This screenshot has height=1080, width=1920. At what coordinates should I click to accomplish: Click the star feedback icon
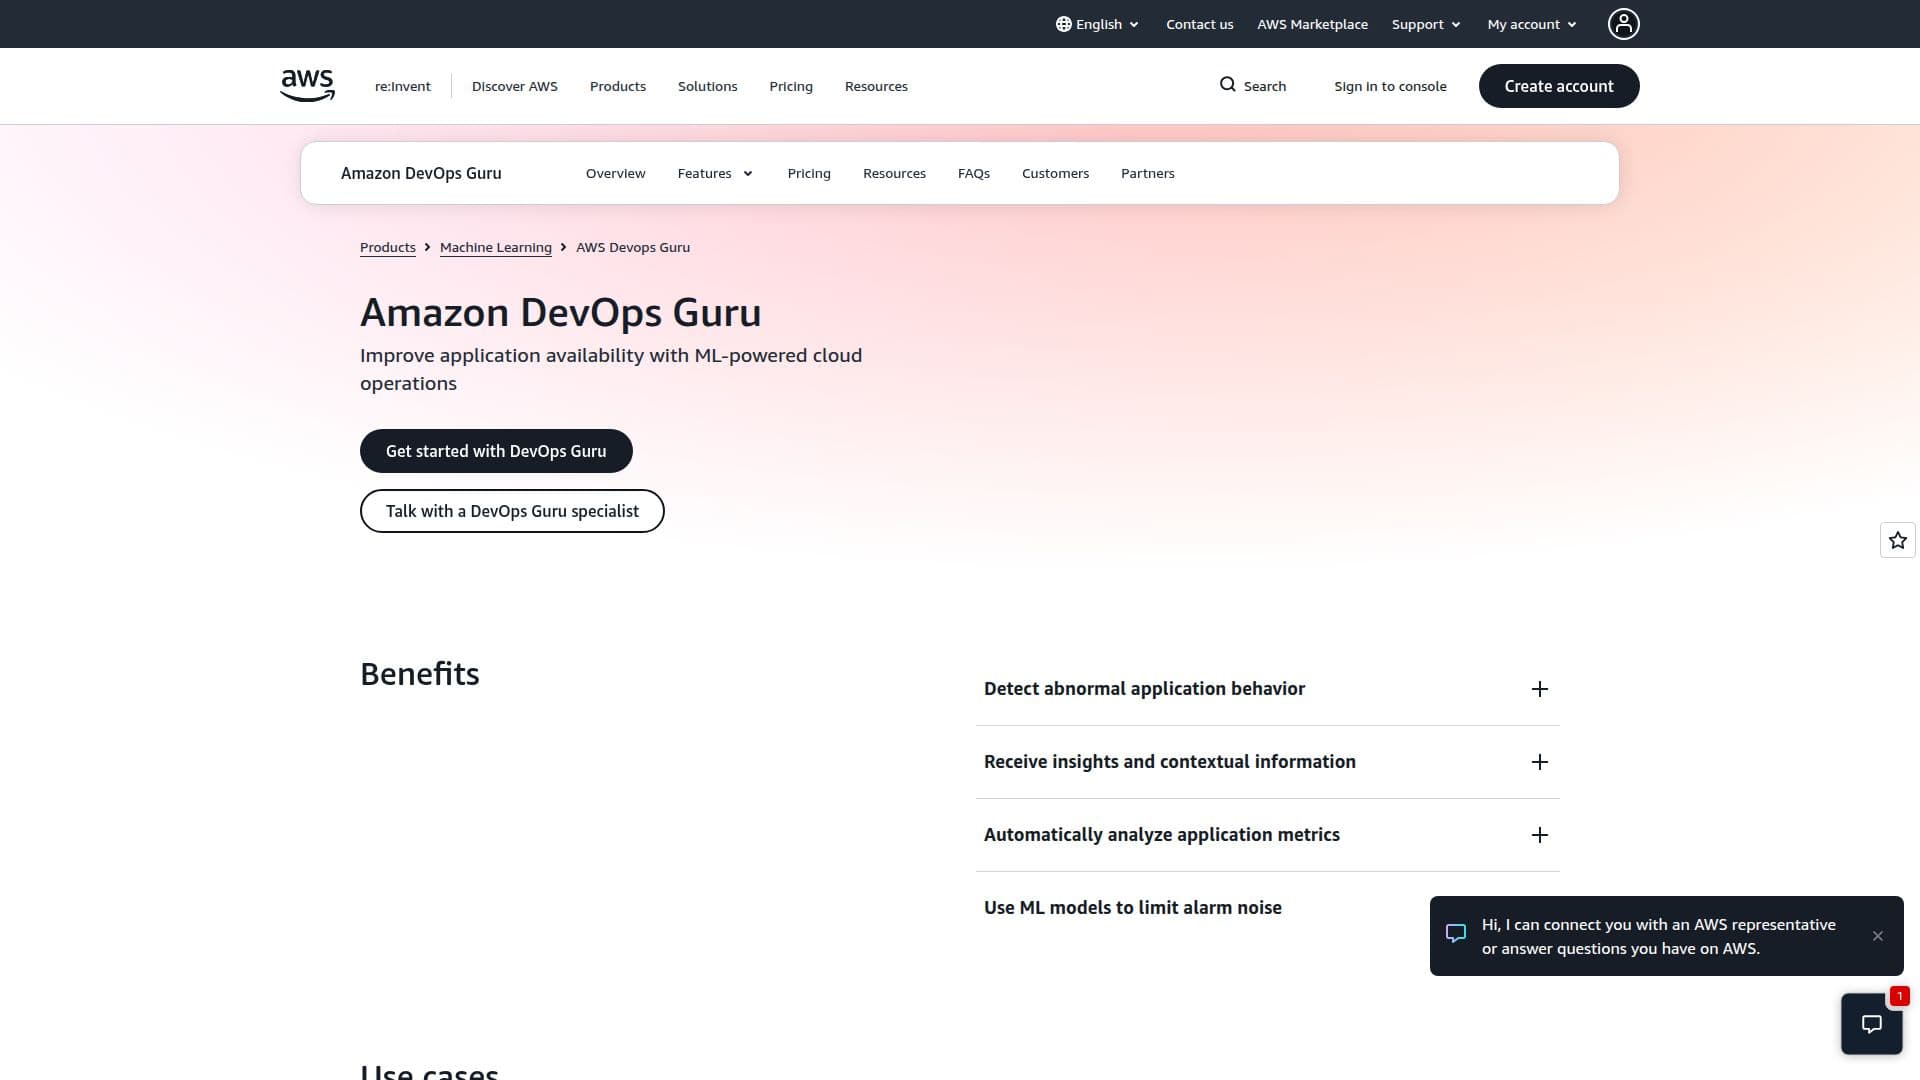[1897, 540]
